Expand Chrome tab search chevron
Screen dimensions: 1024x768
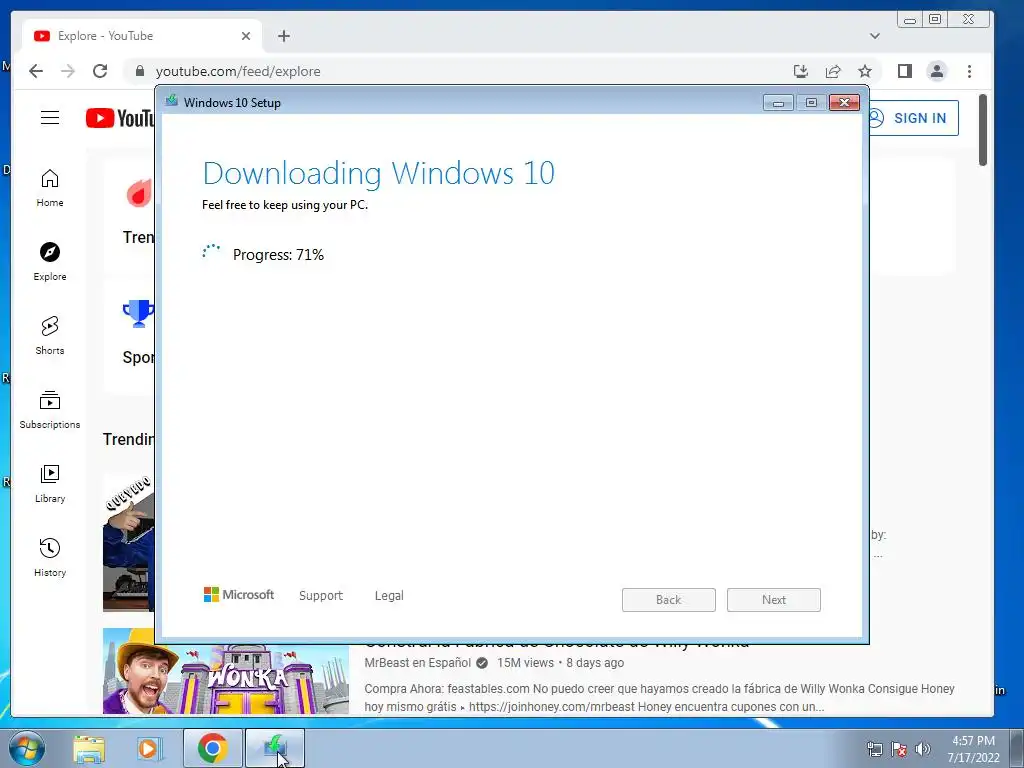click(874, 36)
